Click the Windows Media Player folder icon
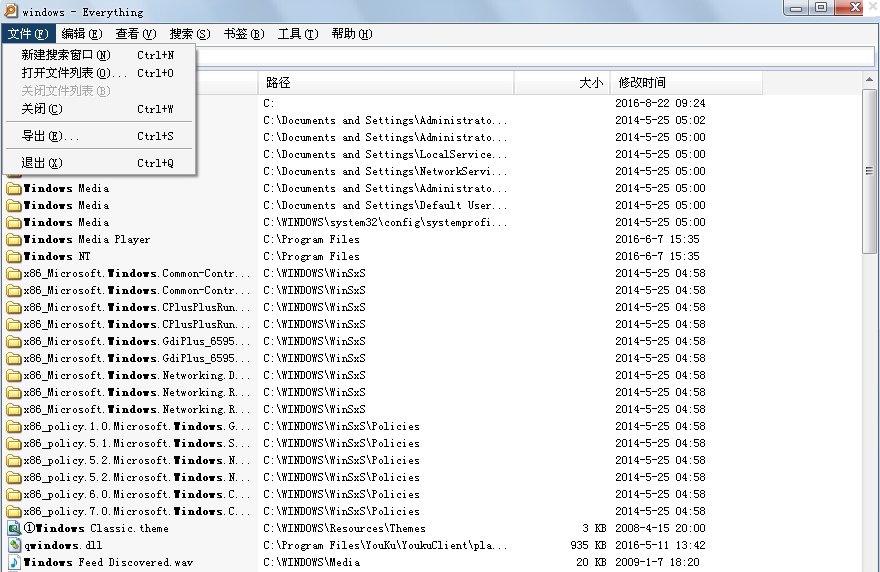880x572 pixels. [14, 239]
